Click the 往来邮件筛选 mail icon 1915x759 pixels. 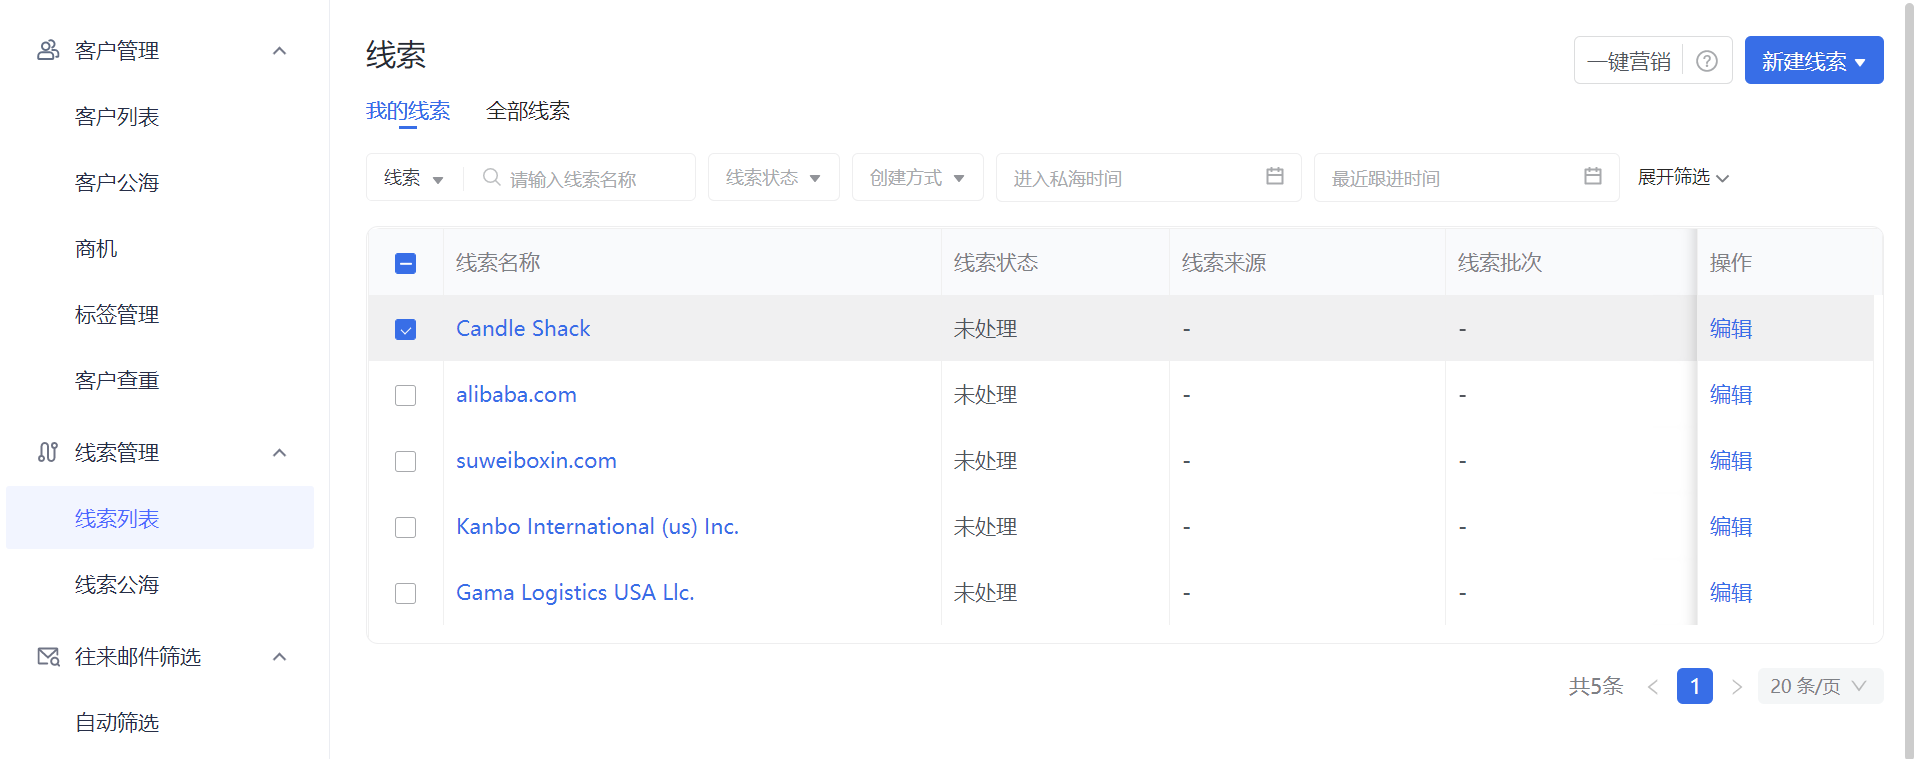pyautogui.click(x=48, y=657)
